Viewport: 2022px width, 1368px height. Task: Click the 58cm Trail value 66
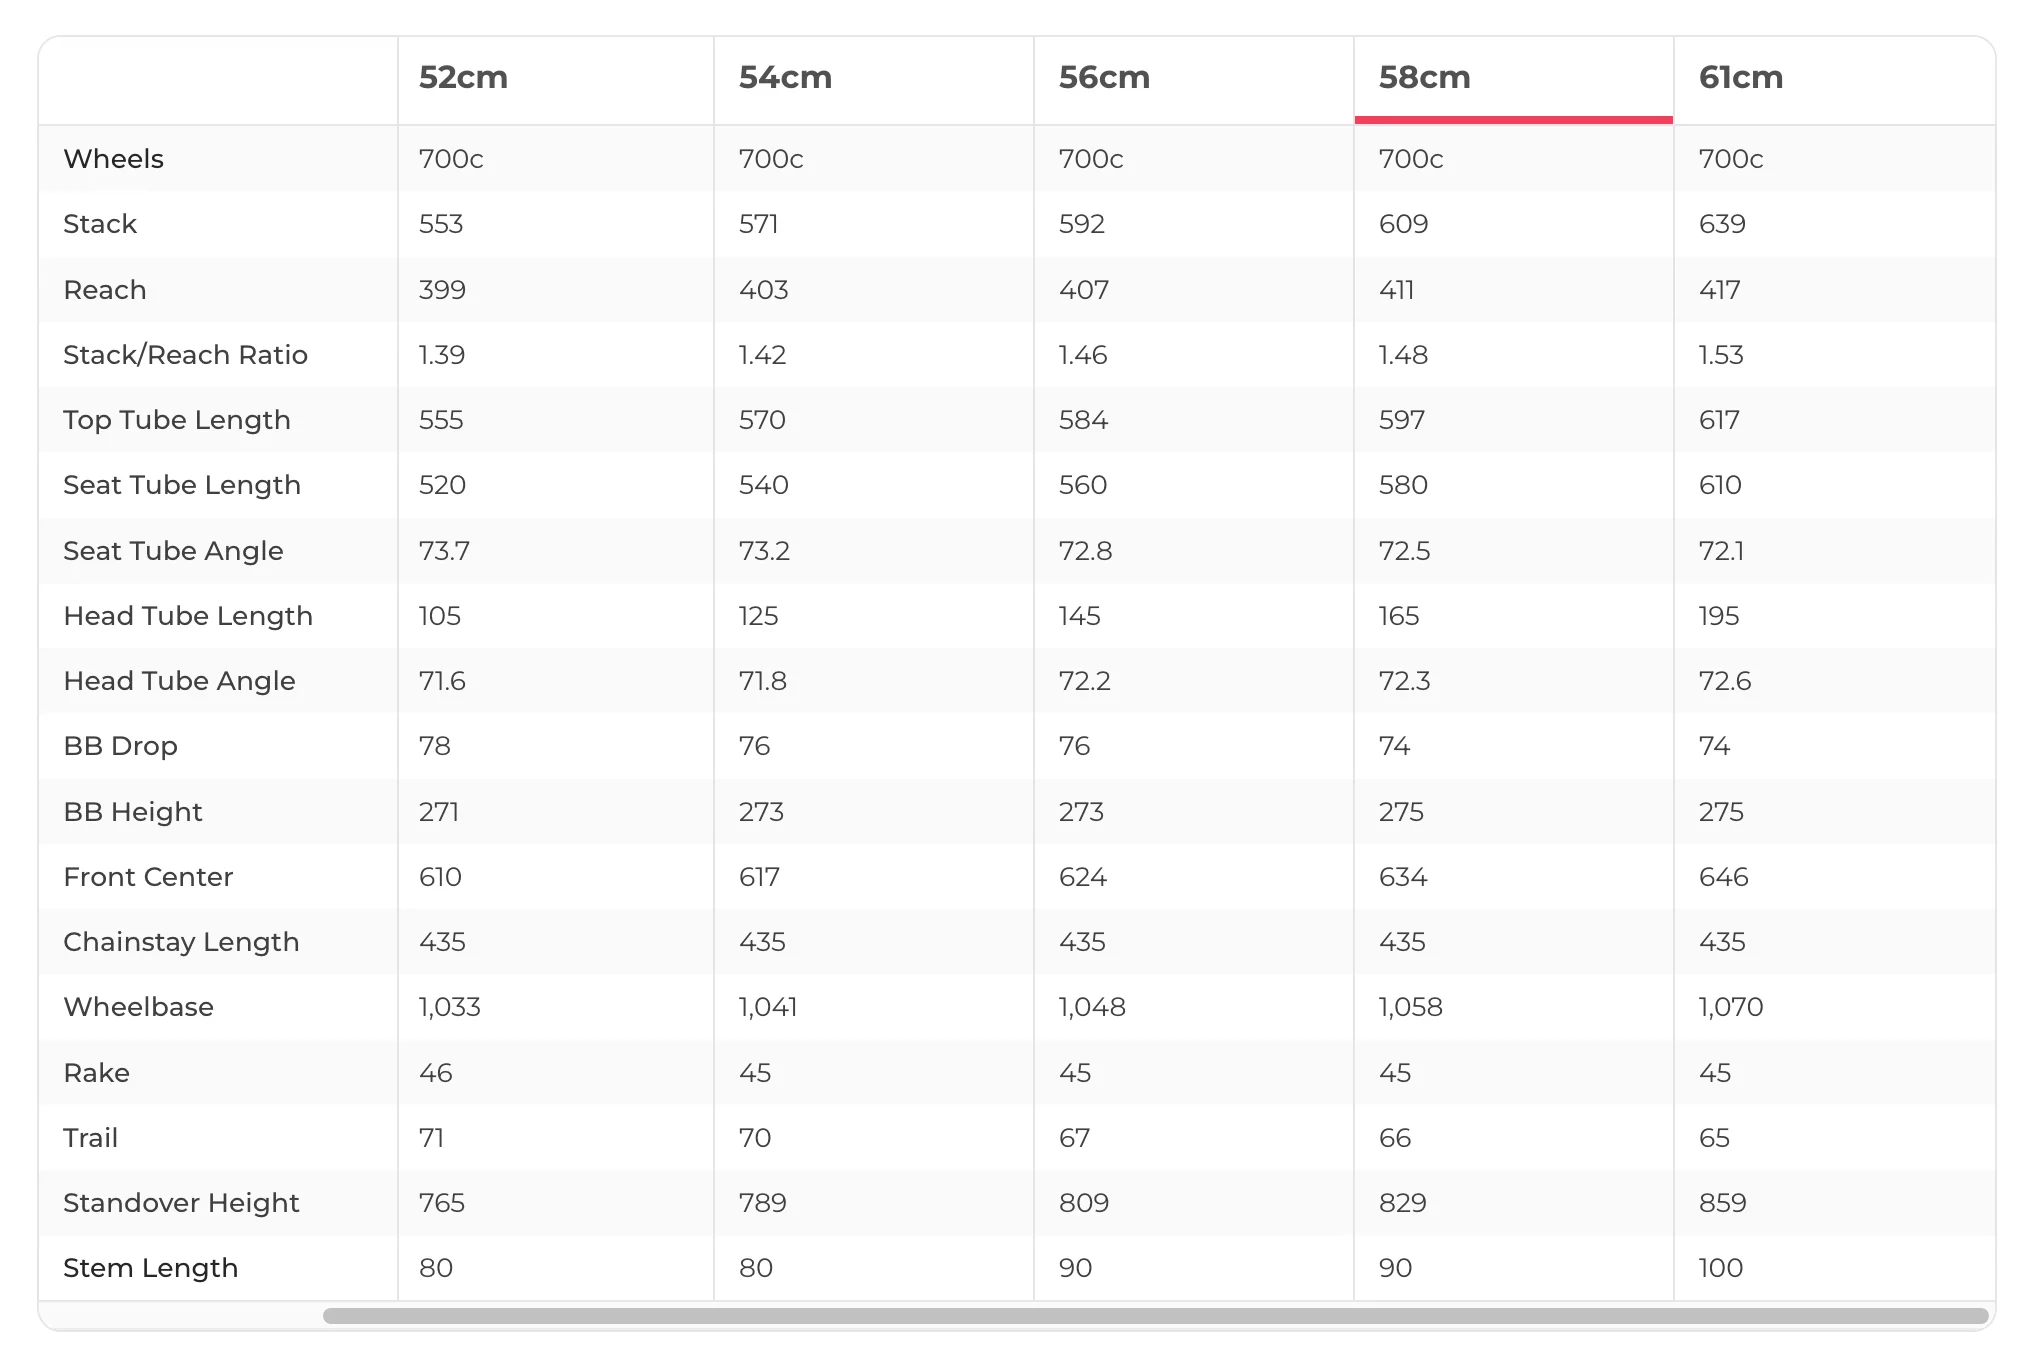coord(1394,1138)
